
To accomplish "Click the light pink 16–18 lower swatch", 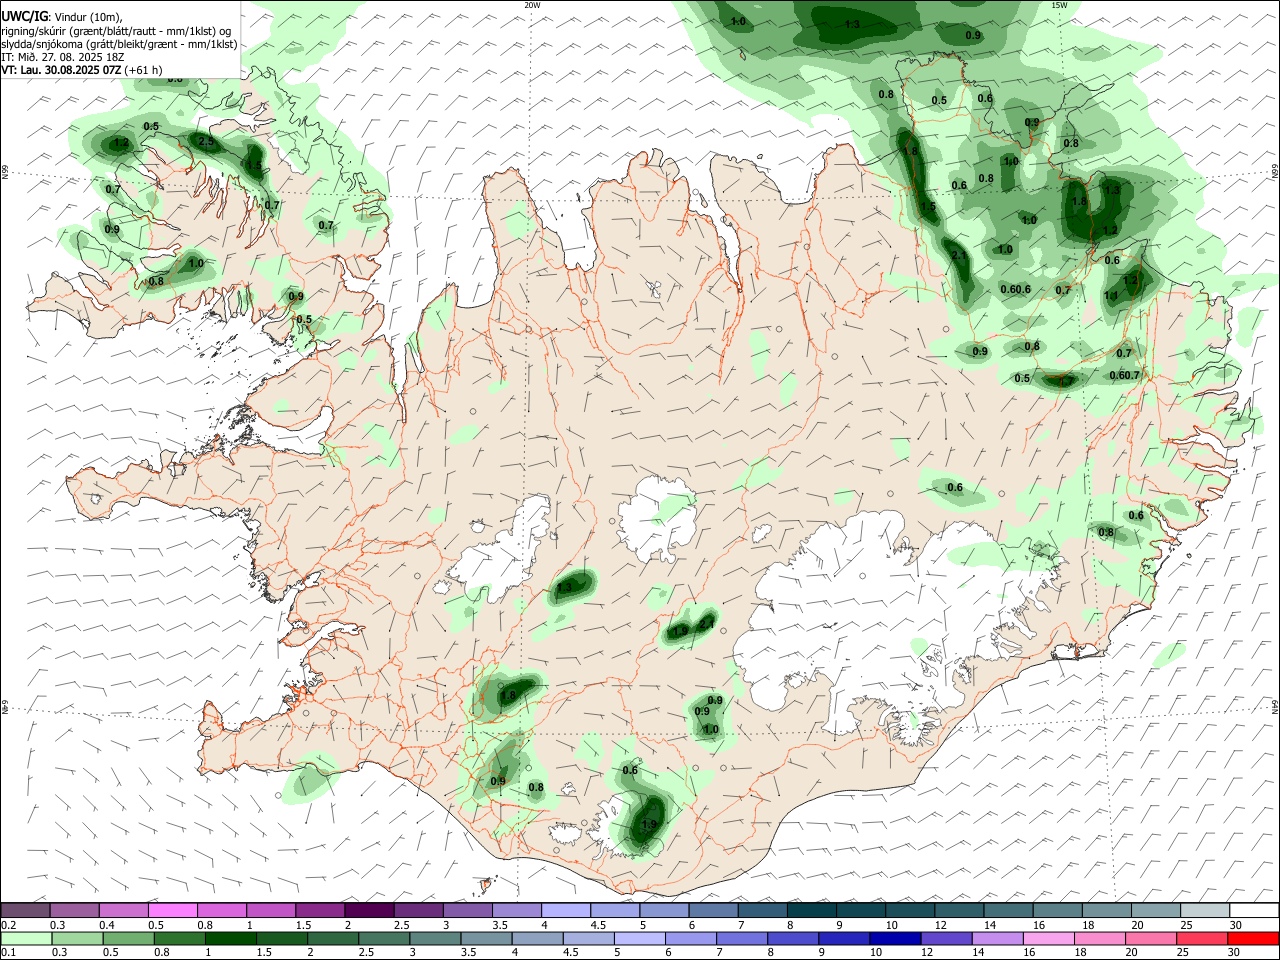I will pyautogui.click(x=1047, y=939).
